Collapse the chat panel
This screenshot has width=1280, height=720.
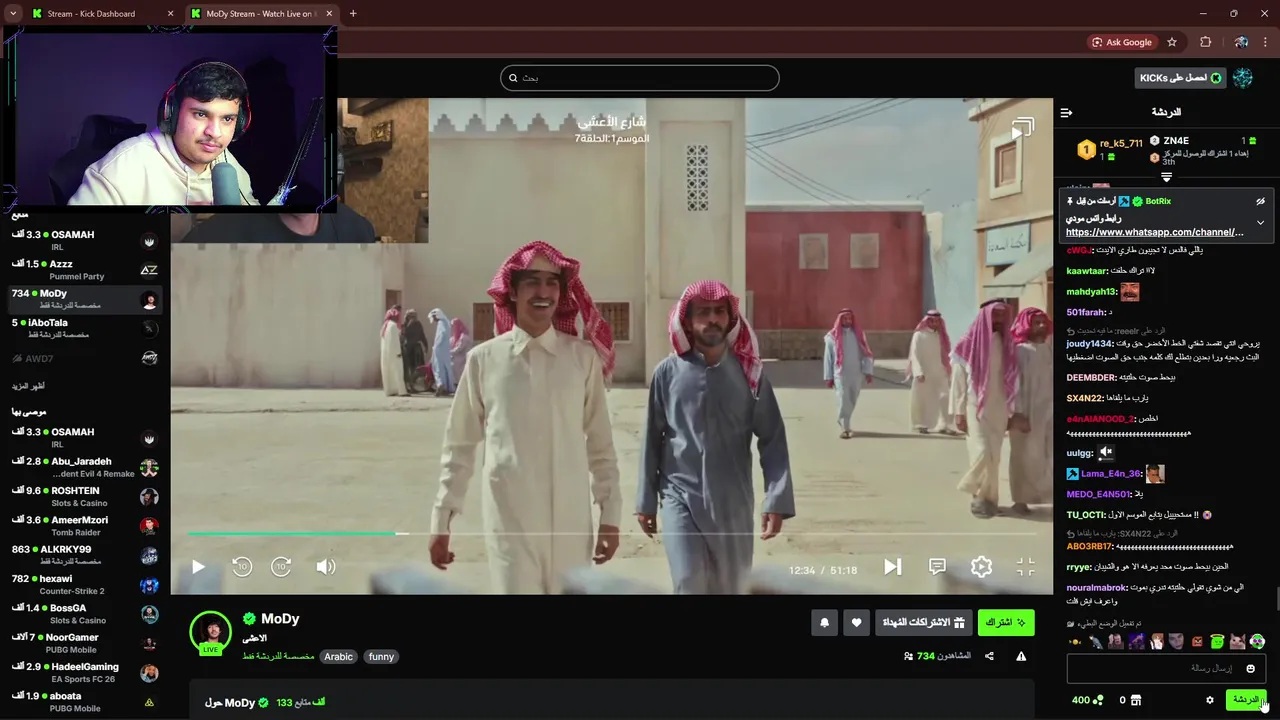(x=1066, y=112)
